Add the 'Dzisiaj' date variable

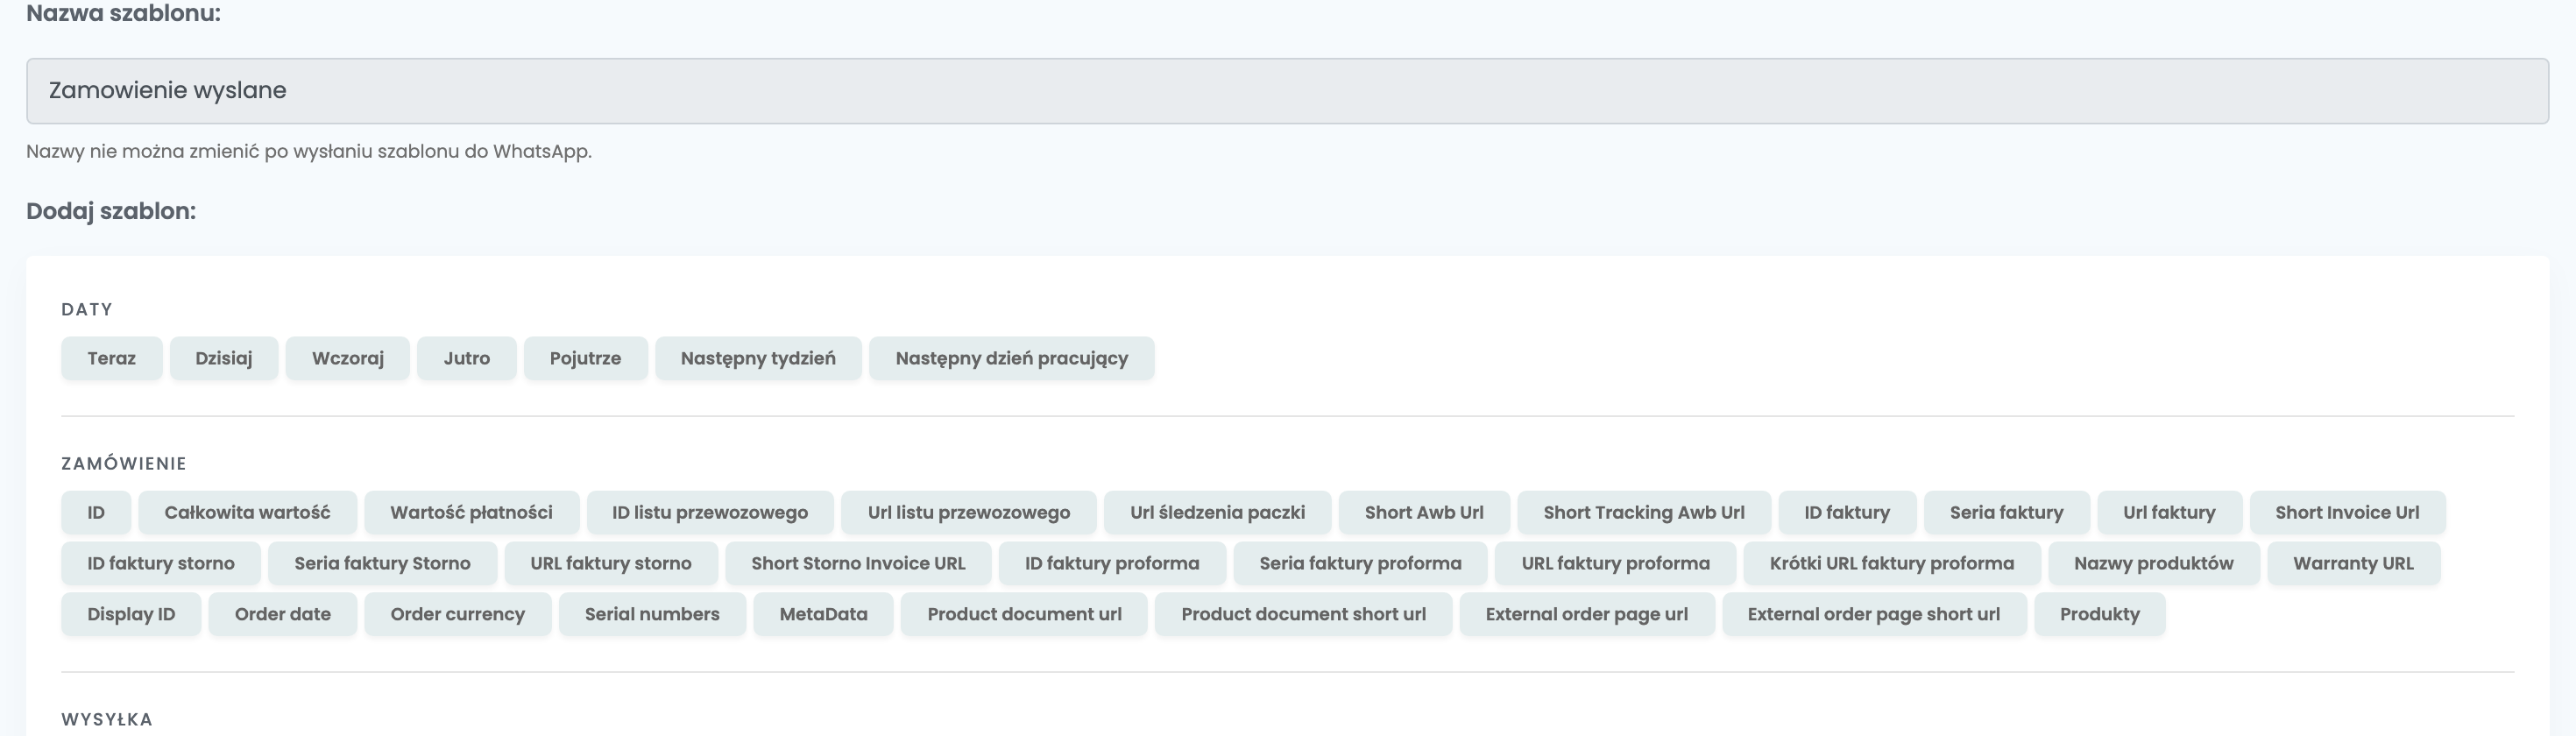pyautogui.click(x=224, y=358)
